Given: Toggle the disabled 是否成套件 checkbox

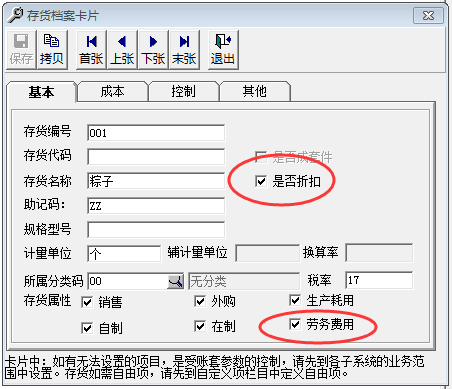Looking at the screenshot, I should tap(261, 157).
